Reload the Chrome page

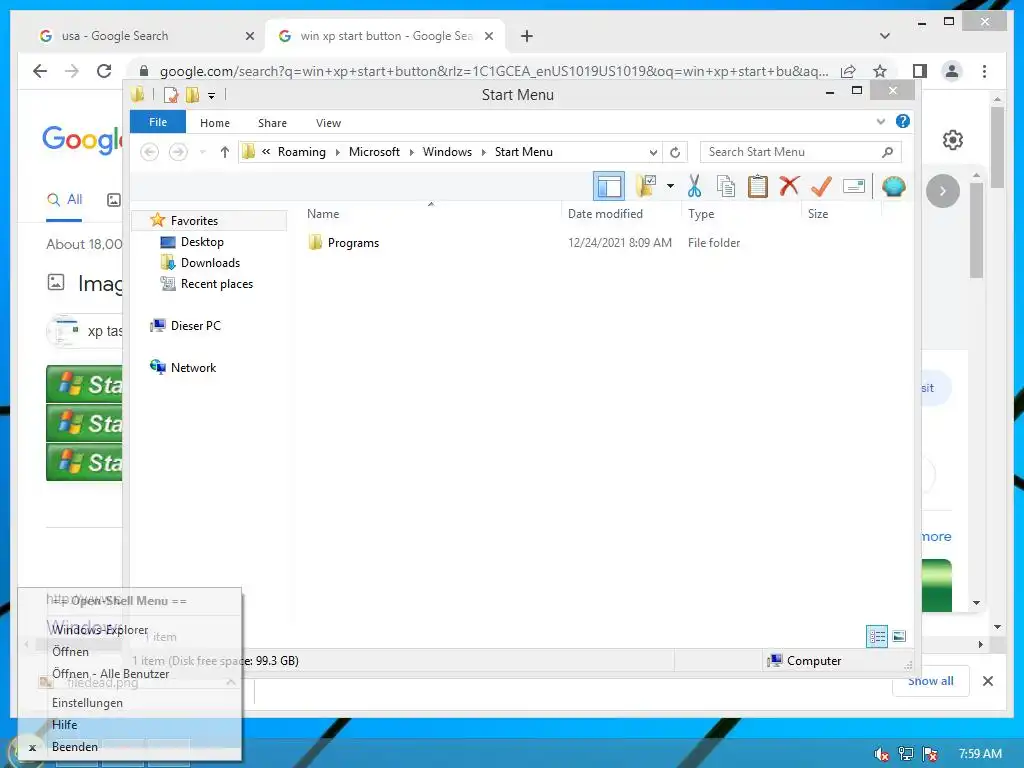click(104, 71)
